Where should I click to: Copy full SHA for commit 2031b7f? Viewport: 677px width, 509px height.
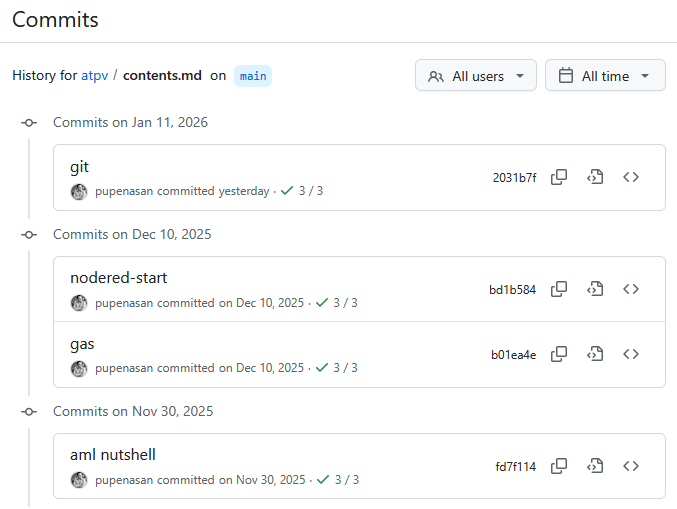560,177
